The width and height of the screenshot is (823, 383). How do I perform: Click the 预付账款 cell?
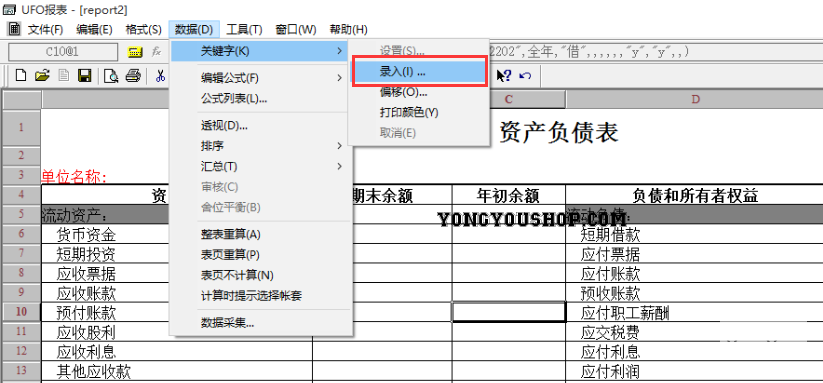86,313
